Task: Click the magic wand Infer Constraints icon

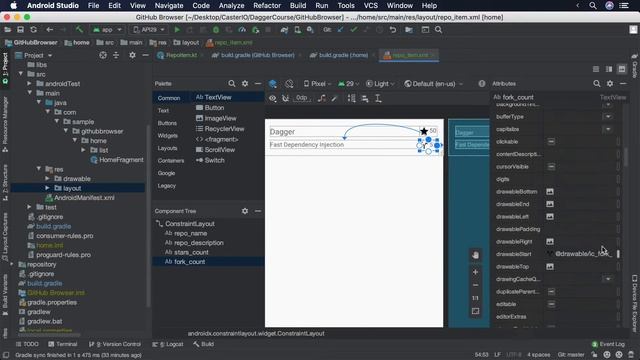Action: [x=335, y=98]
